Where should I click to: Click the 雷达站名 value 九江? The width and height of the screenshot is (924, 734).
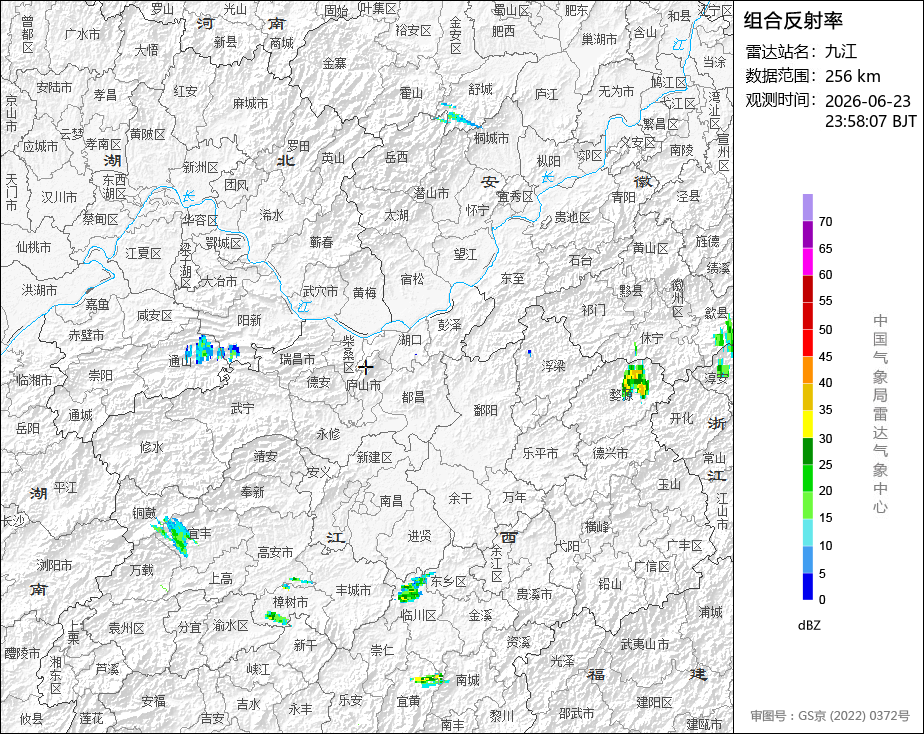click(x=841, y=52)
